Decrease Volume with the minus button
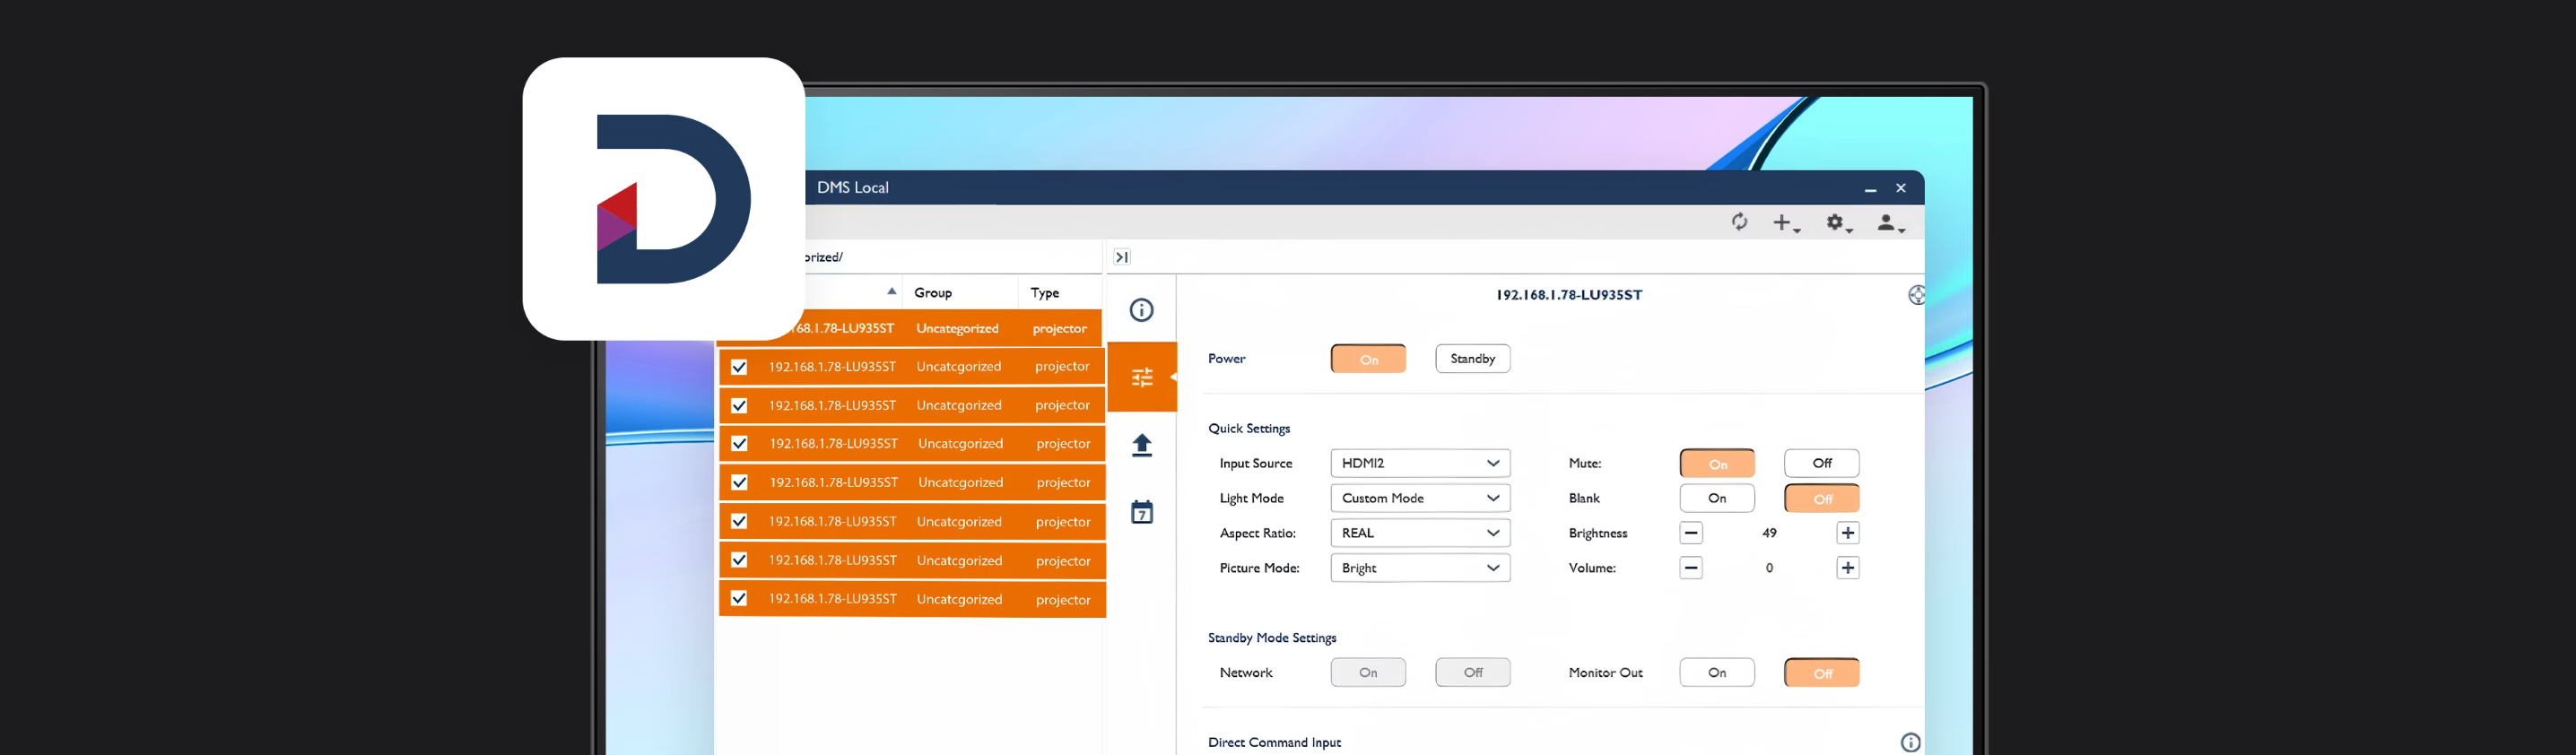The width and height of the screenshot is (2576, 755). [x=1690, y=568]
